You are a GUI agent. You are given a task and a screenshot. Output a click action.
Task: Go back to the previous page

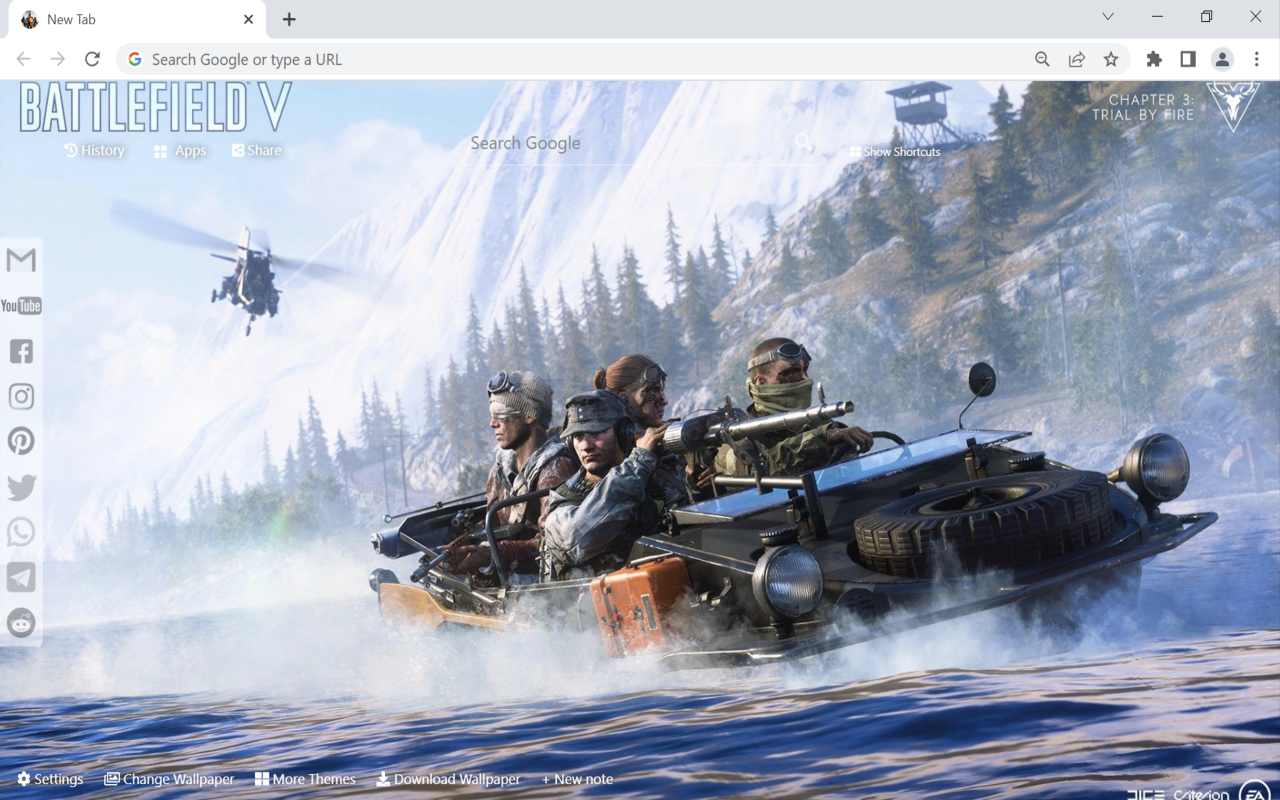point(24,59)
